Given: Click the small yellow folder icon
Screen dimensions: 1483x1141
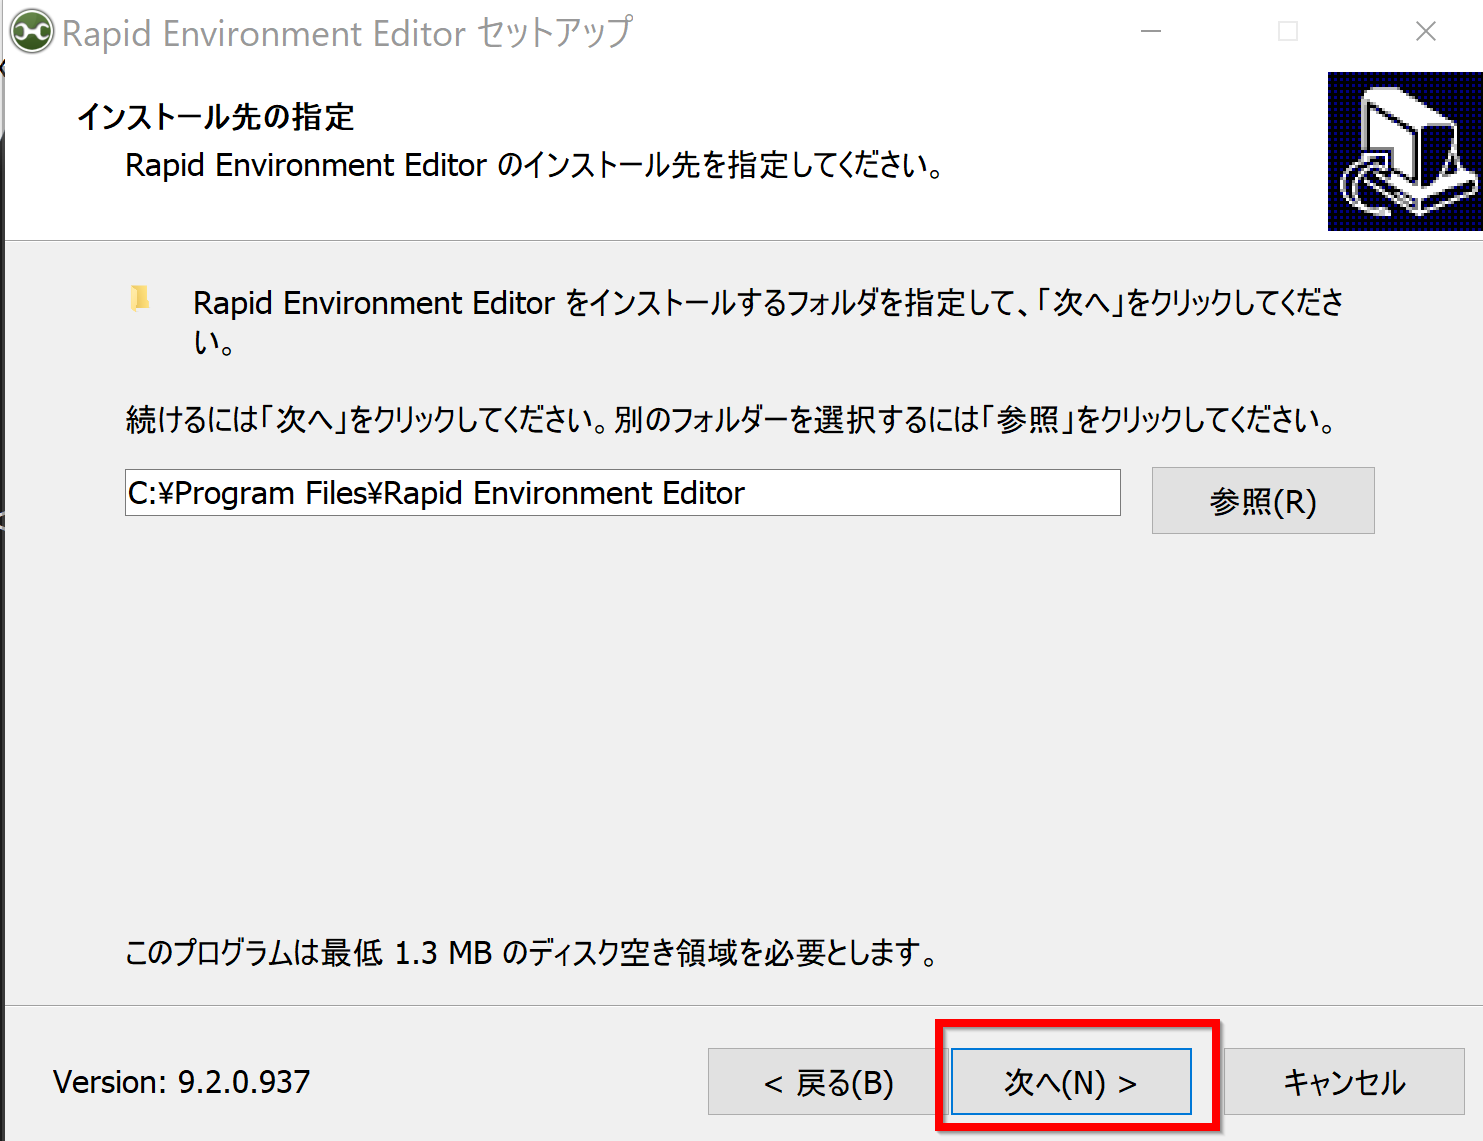Looking at the screenshot, I should (140, 298).
